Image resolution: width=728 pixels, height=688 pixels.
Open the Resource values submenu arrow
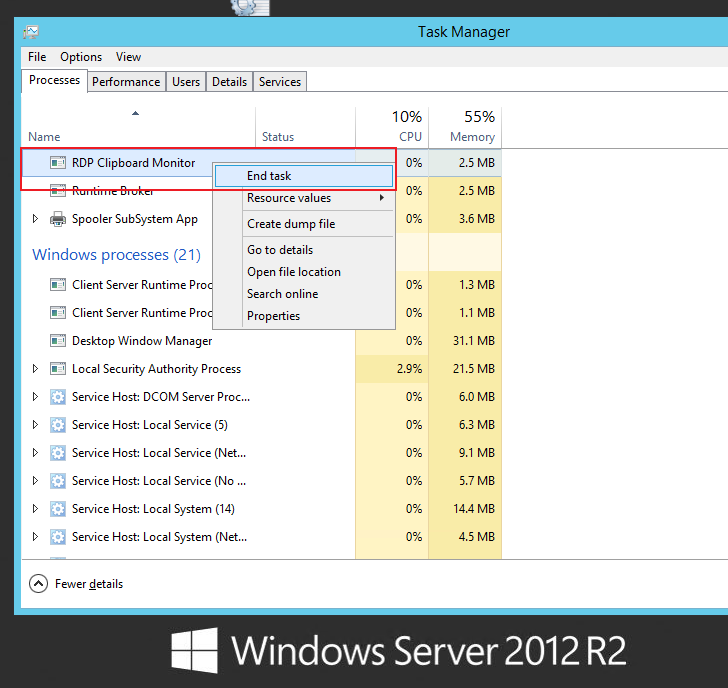click(382, 198)
